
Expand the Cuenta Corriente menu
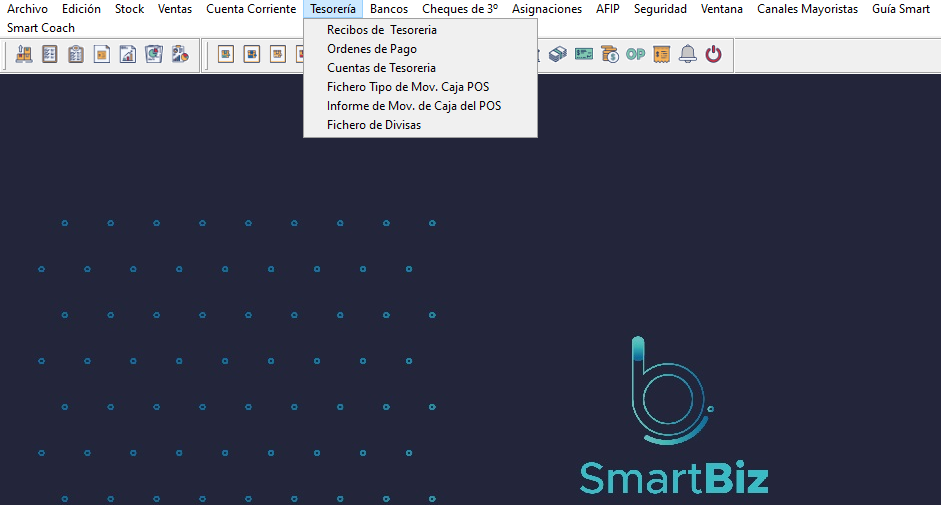(x=251, y=9)
